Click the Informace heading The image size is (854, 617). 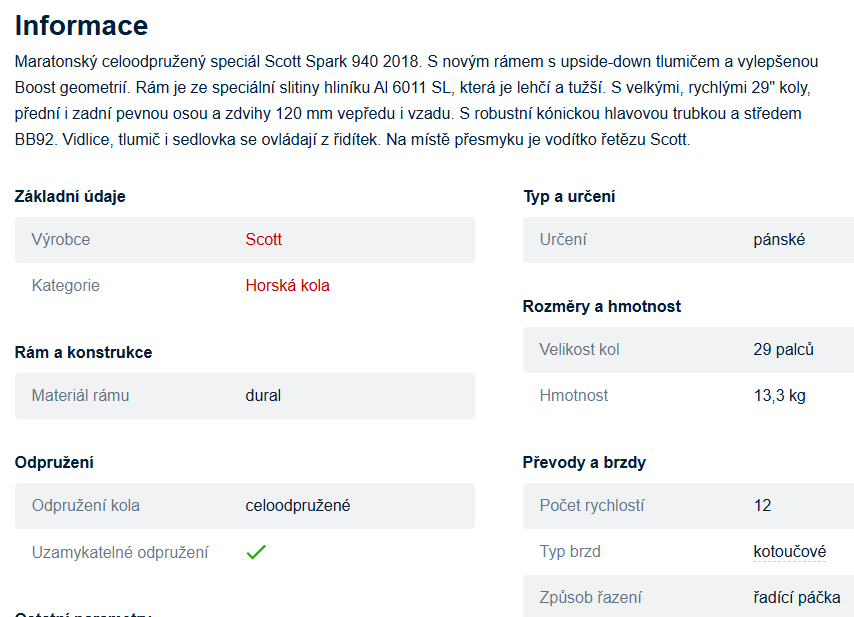point(81,25)
